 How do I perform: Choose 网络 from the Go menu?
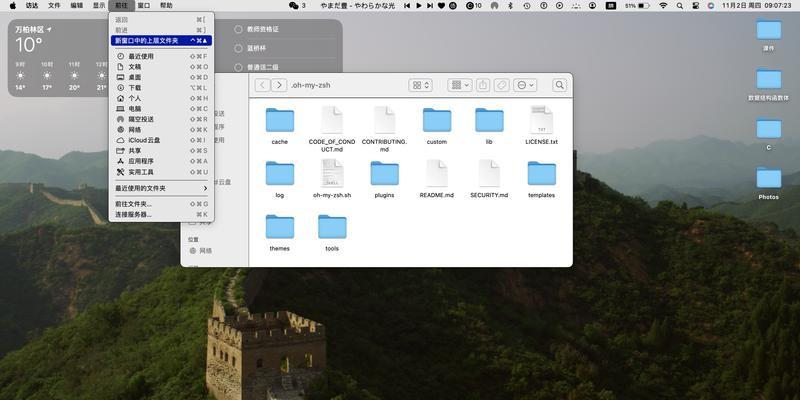(x=161, y=130)
